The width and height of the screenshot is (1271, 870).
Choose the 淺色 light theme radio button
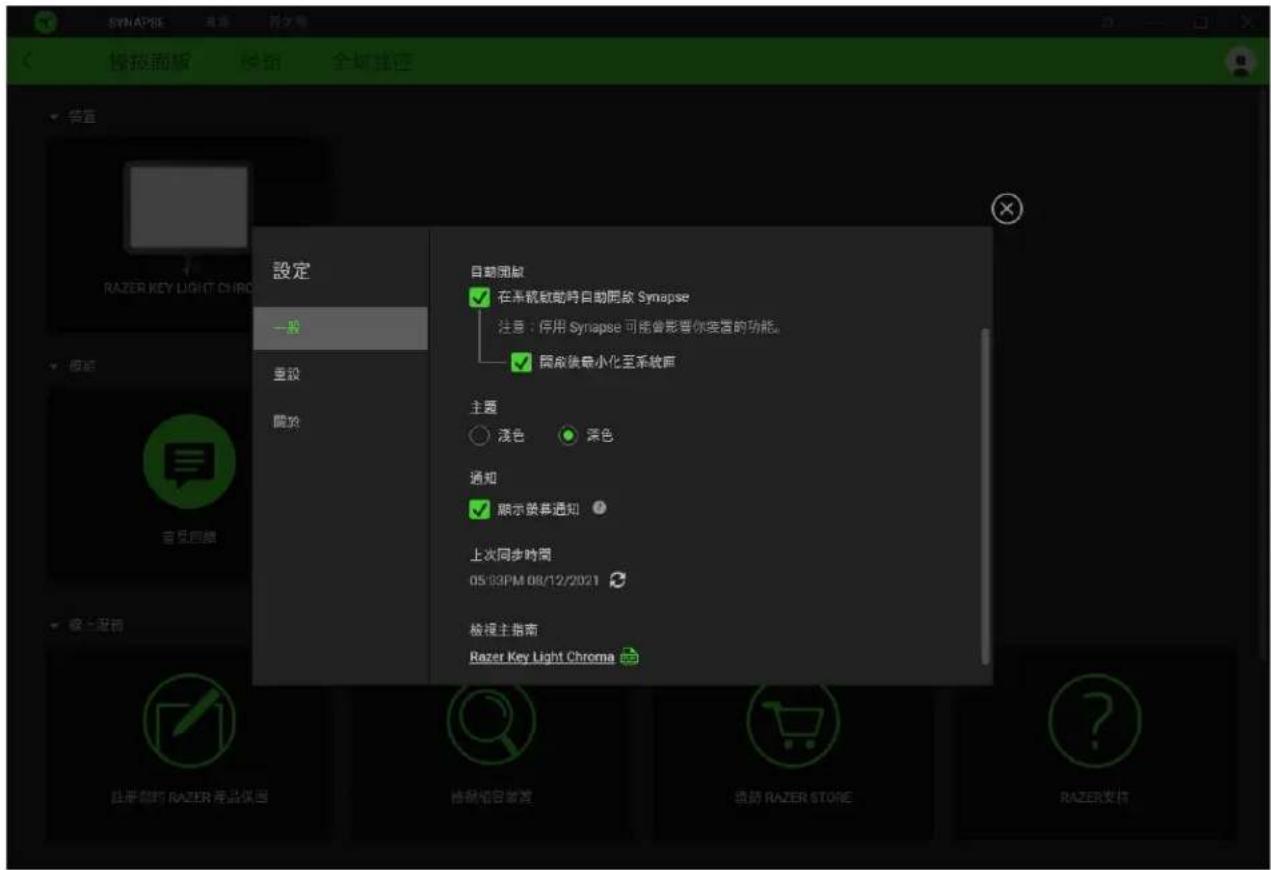click(479, 436)
